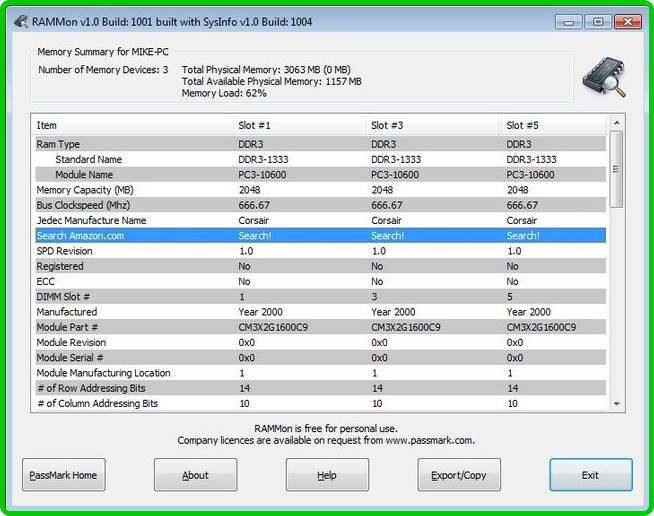The width and height of the screenshot is (654, 516).
Task: Click Memory Load 62% text
Action: [x=224, y=93]
